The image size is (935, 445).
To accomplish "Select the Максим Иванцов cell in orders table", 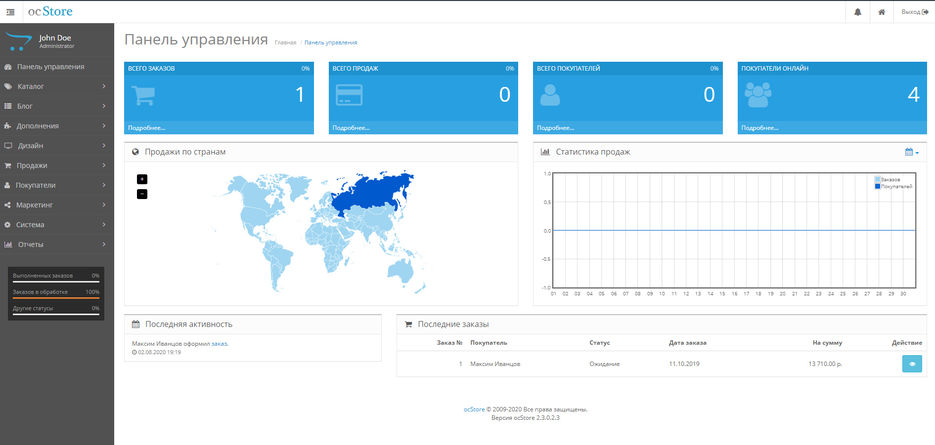I will (494, 364).
